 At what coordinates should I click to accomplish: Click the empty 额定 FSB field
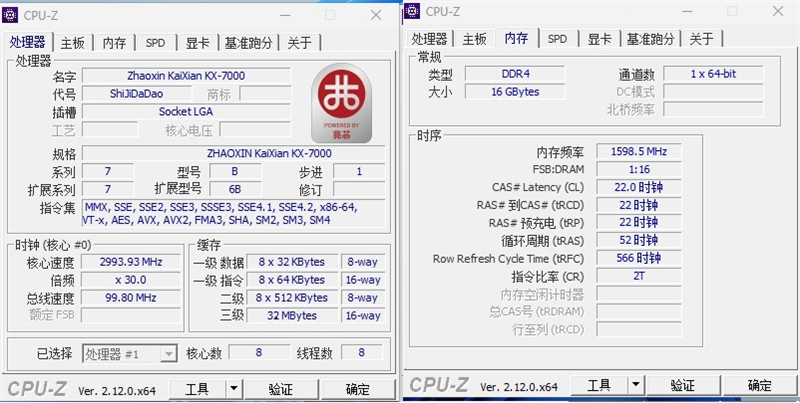point(131,315)
